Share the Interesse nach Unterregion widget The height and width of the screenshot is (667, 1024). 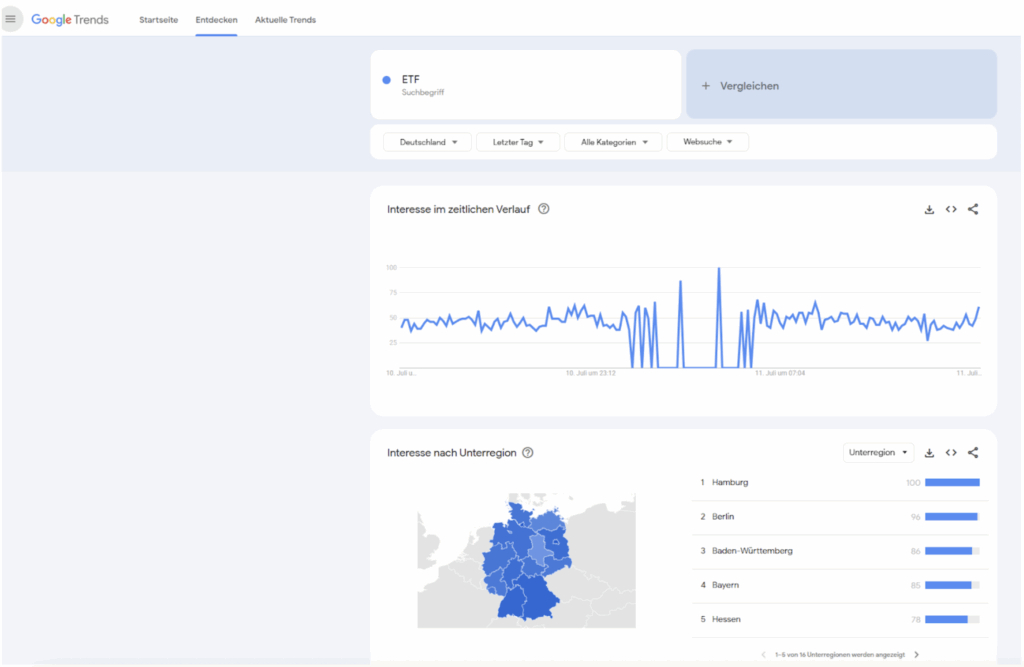[x=973, y=453]
